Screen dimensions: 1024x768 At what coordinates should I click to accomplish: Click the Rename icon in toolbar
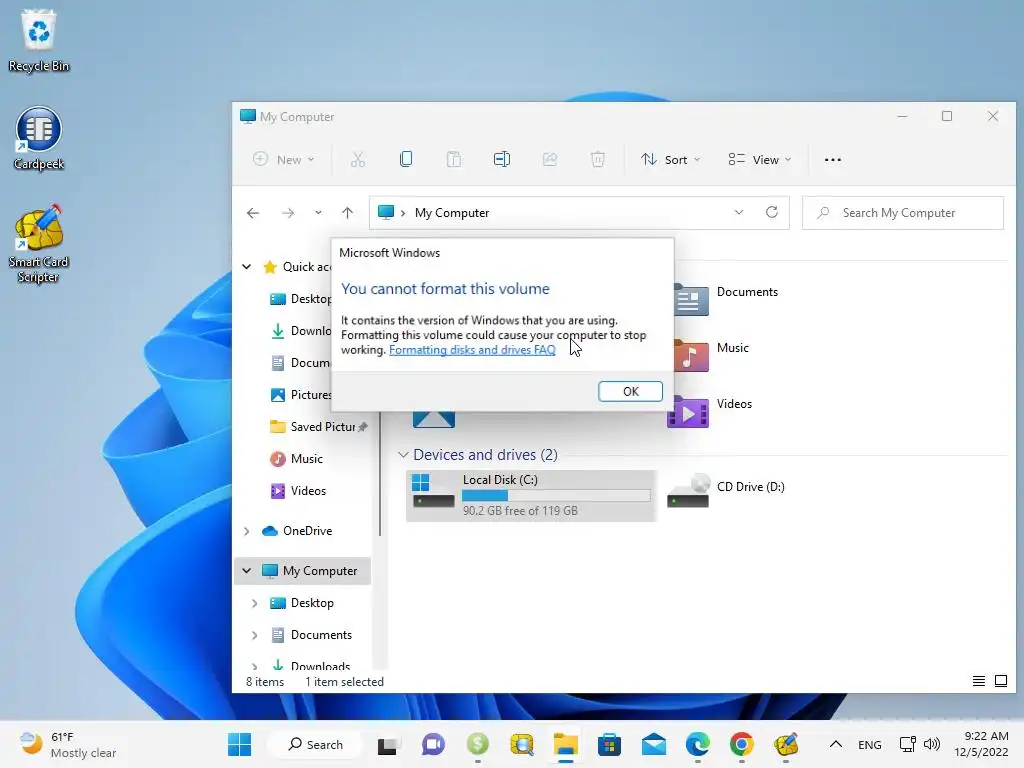(502, 159)
